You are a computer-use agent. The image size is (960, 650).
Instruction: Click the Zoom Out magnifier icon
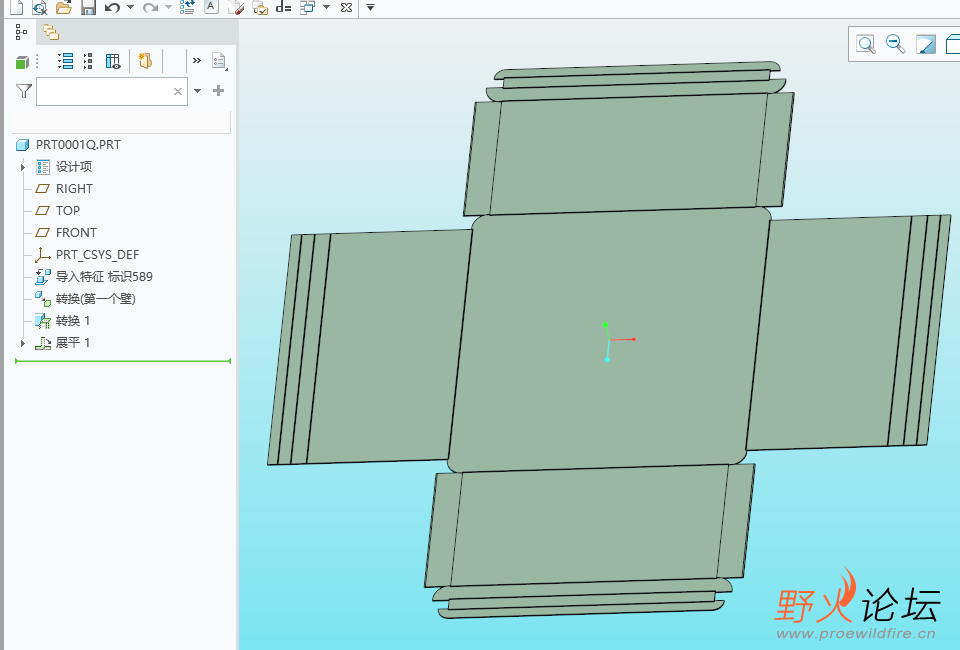coord(896,44)
